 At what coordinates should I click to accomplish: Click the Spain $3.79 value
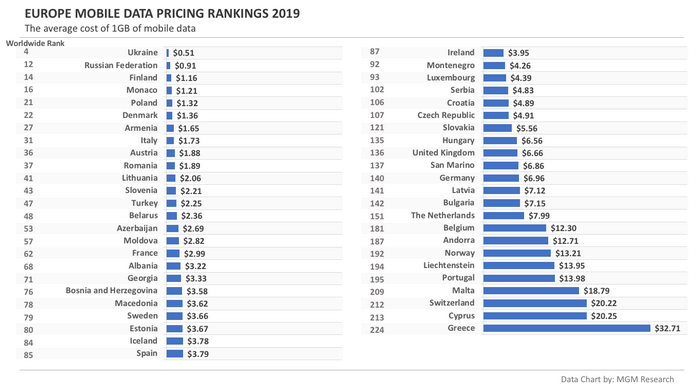198,354
